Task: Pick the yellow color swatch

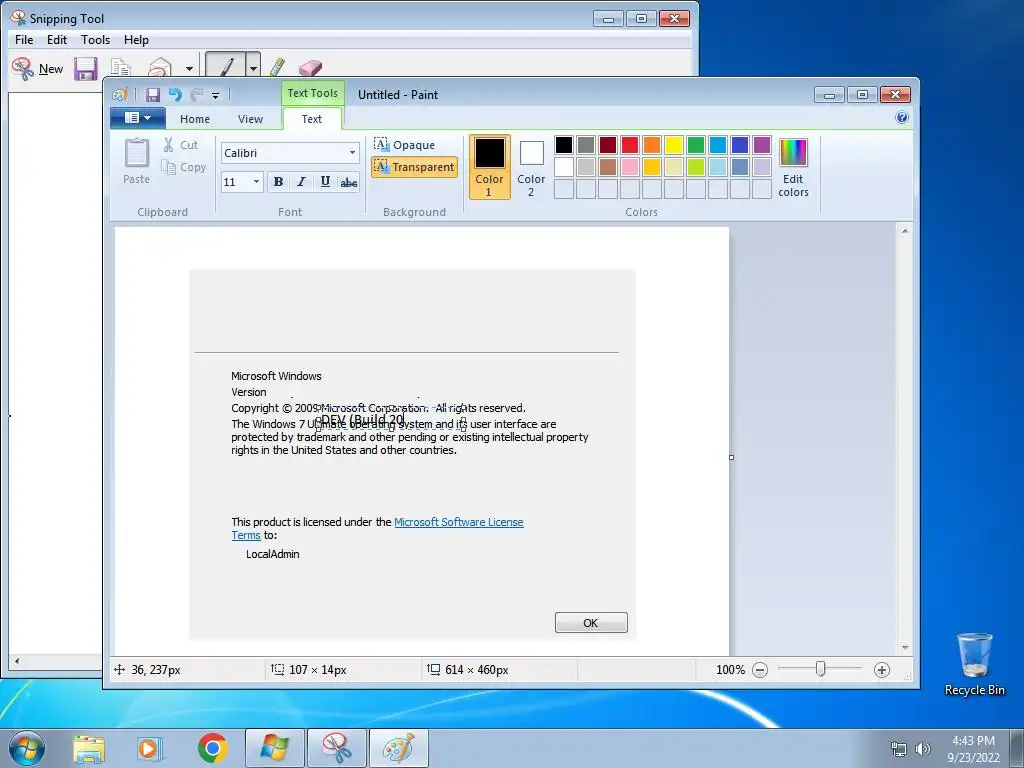Action: [674, 145]
